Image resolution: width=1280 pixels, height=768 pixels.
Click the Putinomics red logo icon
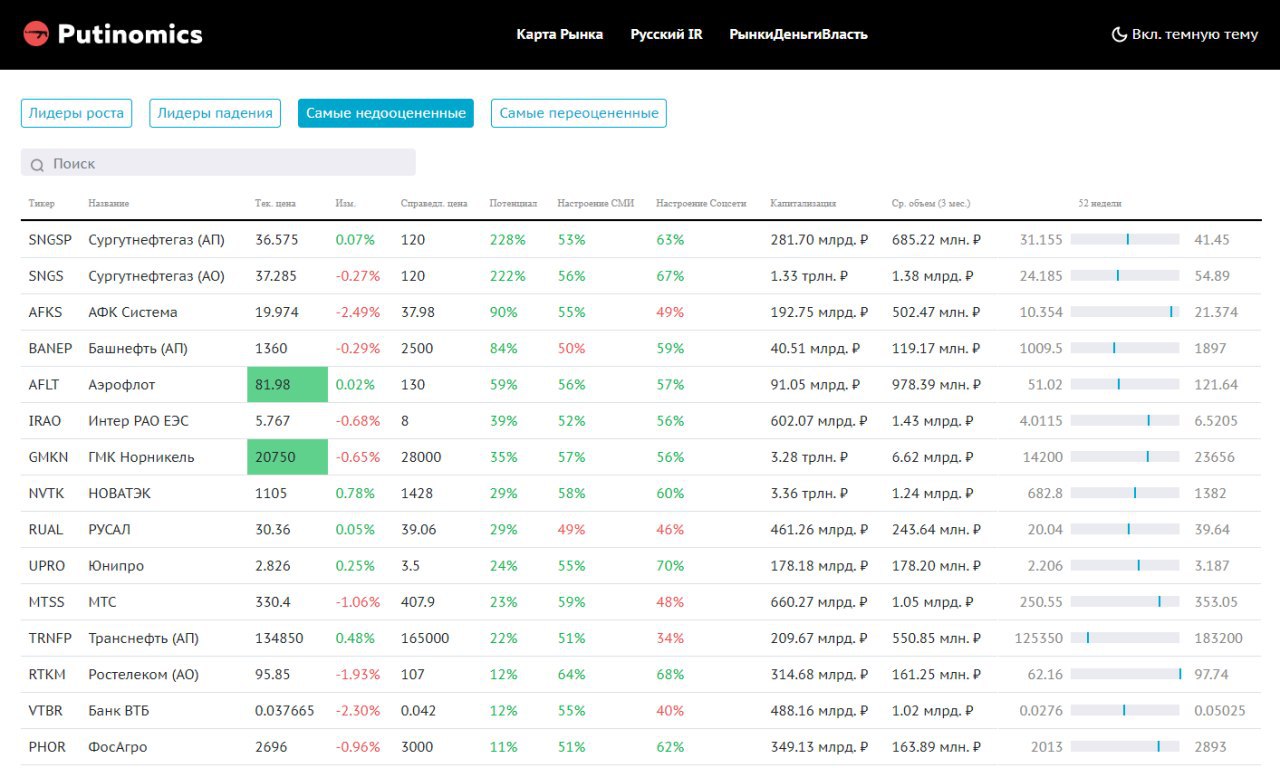pyautogui.click(x=36, y=34)
